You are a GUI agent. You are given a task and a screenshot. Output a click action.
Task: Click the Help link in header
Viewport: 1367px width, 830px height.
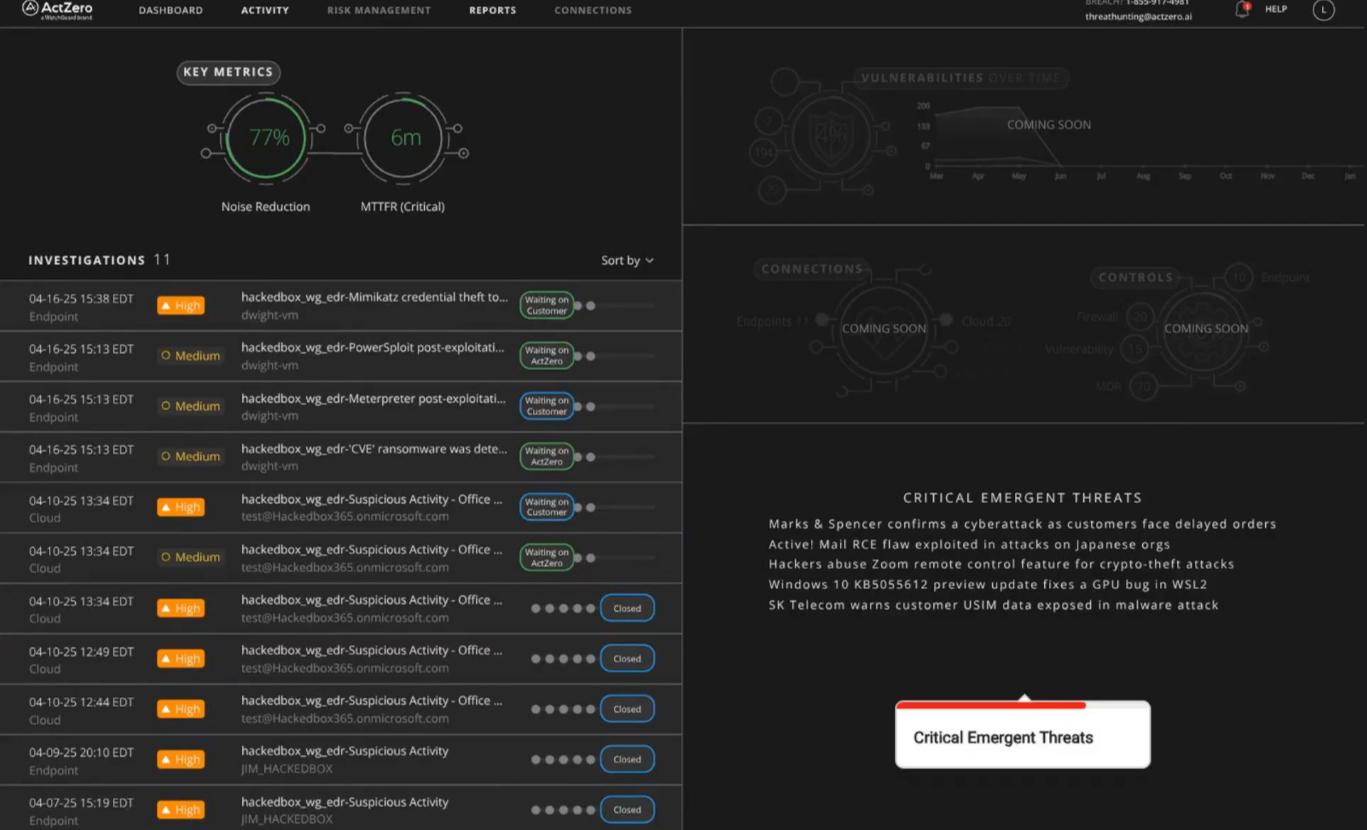(x=1276, y=10)
